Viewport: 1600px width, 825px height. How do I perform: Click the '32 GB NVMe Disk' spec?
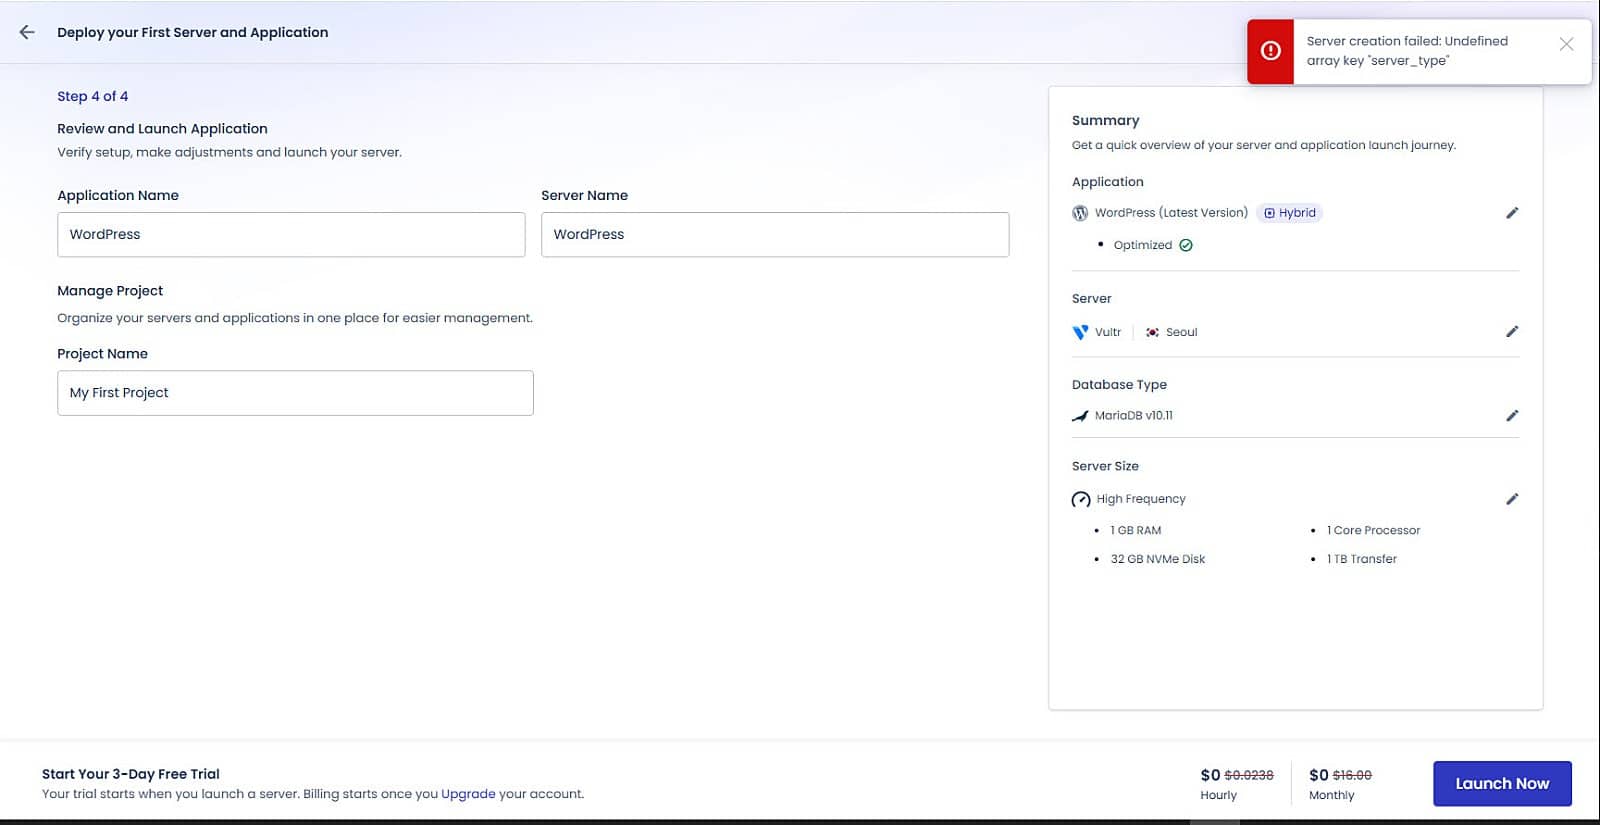pos(1158,559)
